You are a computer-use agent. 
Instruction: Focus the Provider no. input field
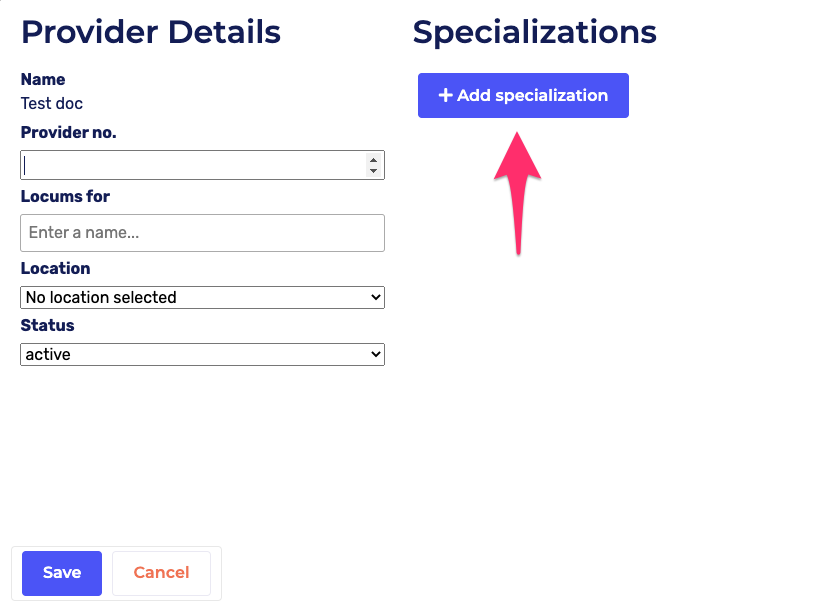pos(192,165)
